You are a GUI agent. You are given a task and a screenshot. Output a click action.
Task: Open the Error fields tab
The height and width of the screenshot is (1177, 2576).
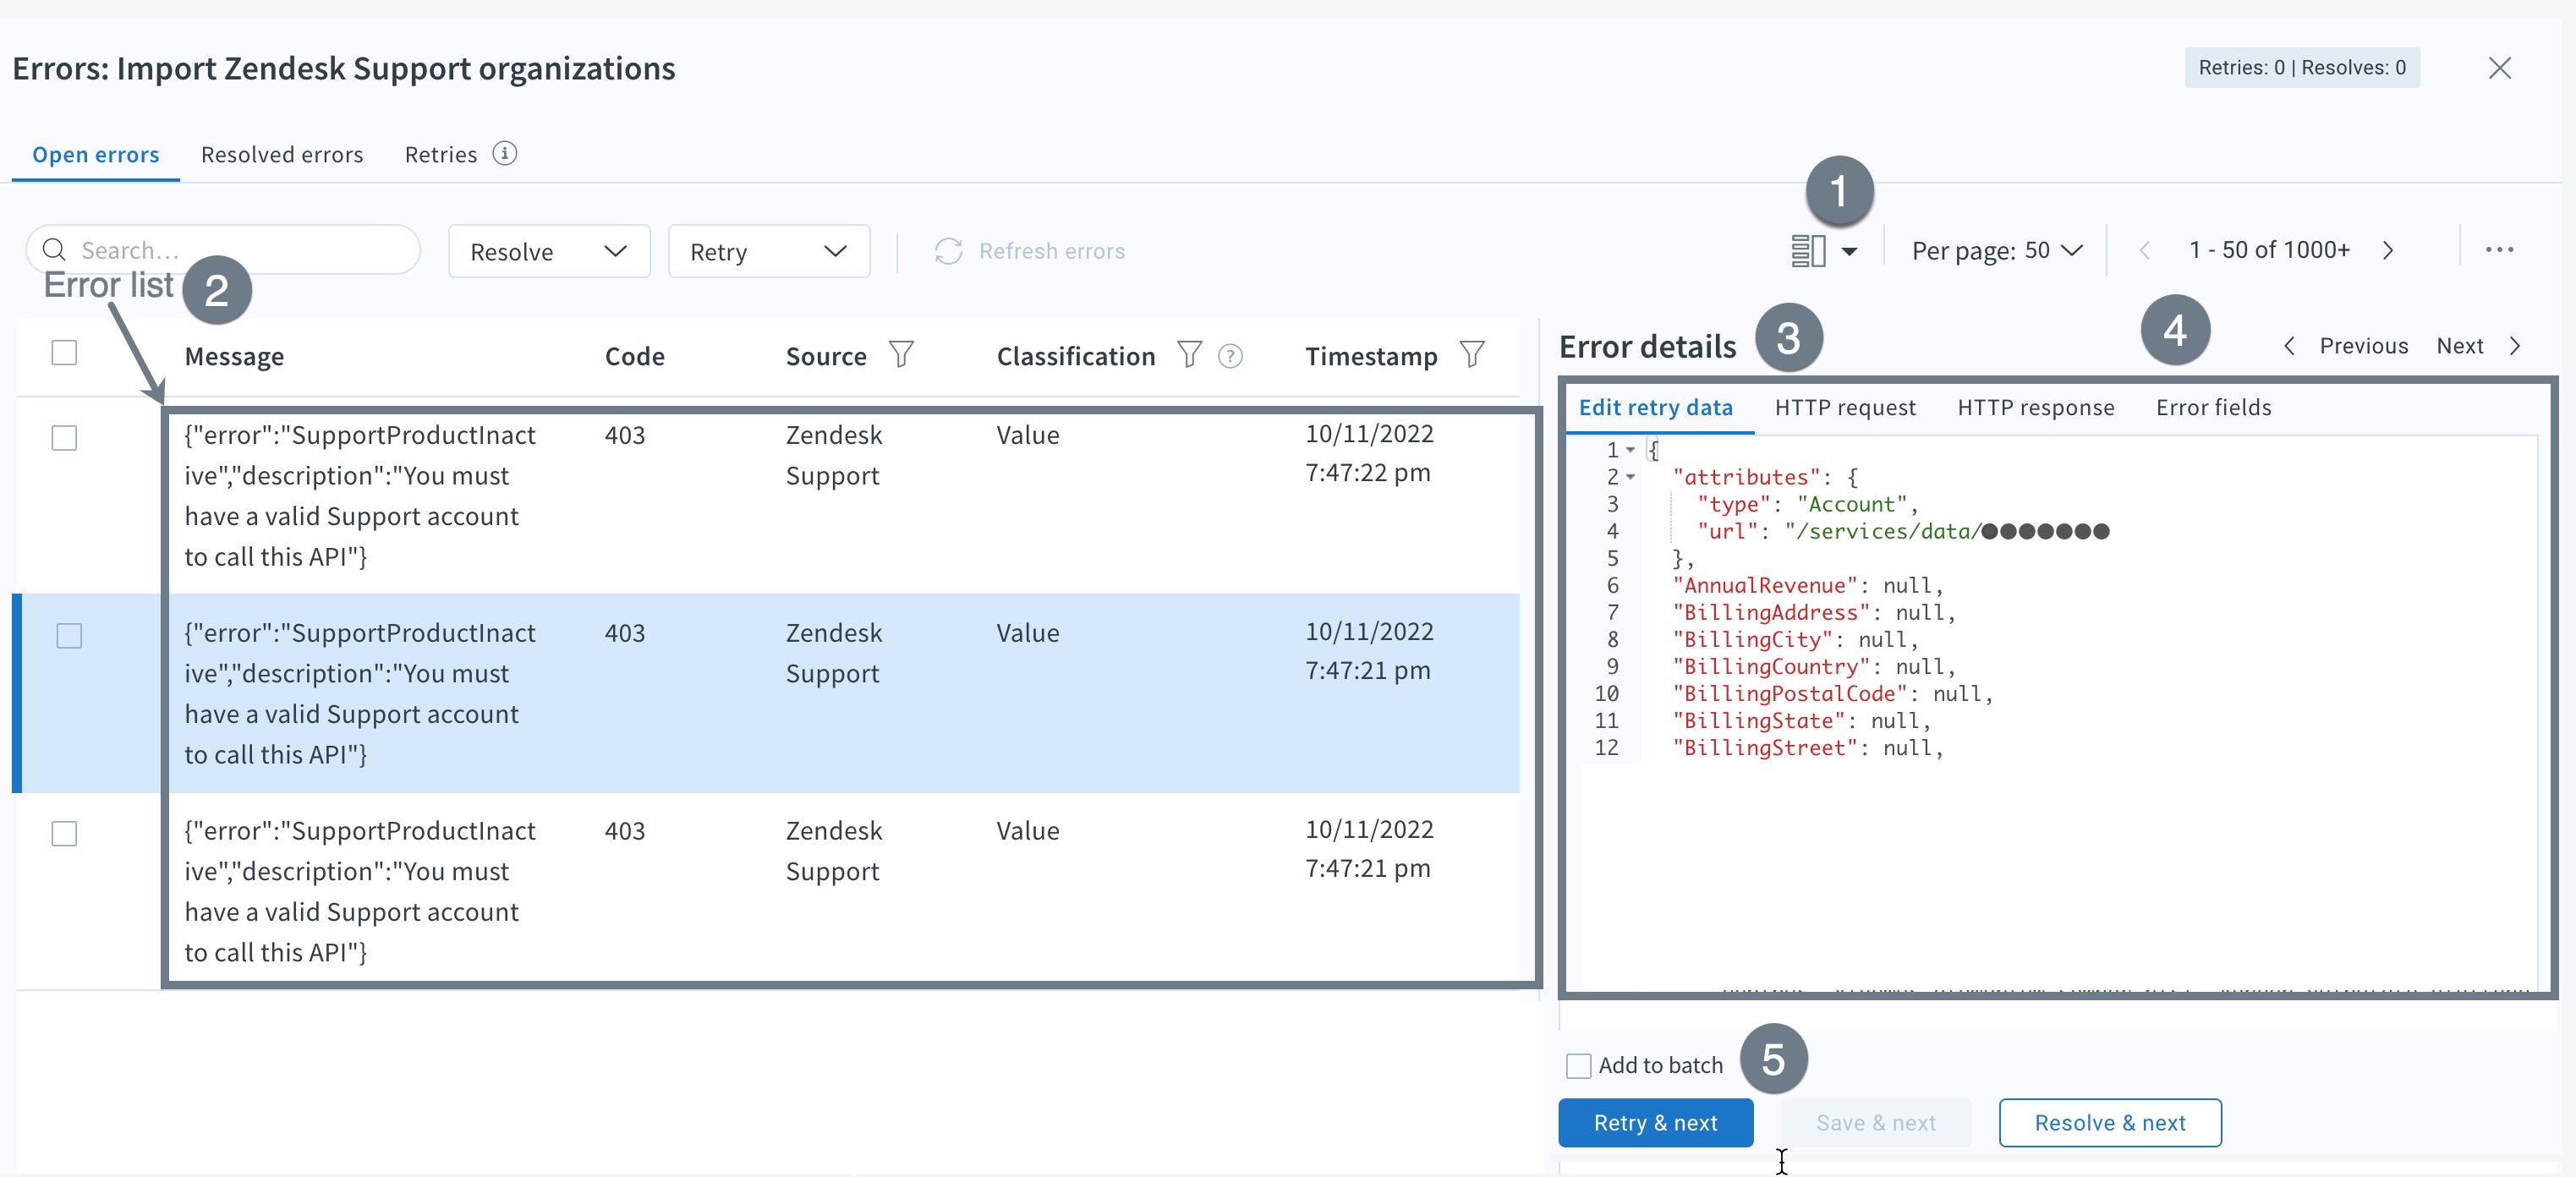[x=2213, y=408]
